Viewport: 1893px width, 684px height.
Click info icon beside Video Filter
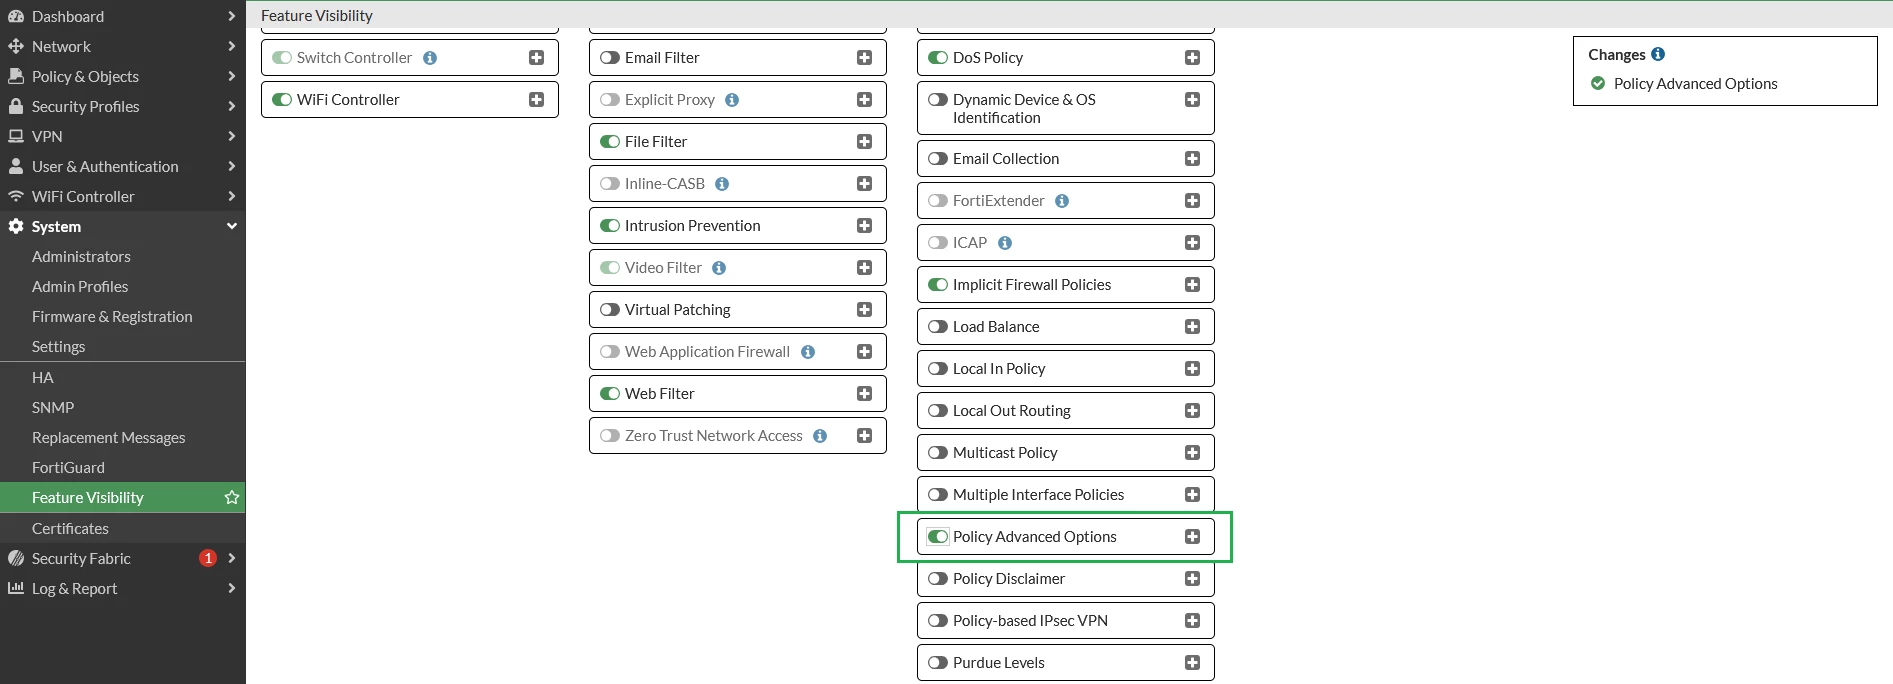(x=719, y=268)
